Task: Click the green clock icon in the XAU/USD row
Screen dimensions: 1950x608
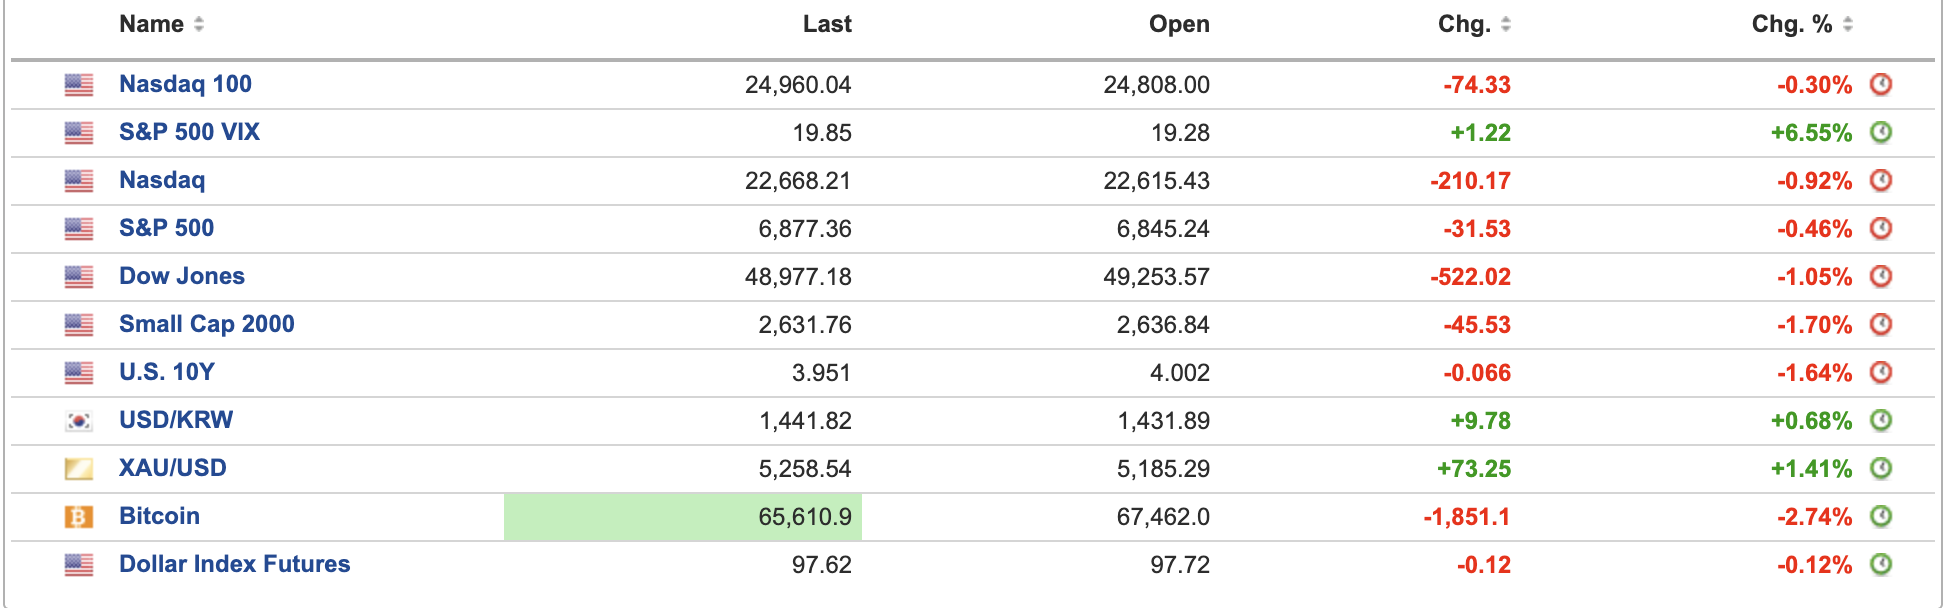Action: point(1881,468)
